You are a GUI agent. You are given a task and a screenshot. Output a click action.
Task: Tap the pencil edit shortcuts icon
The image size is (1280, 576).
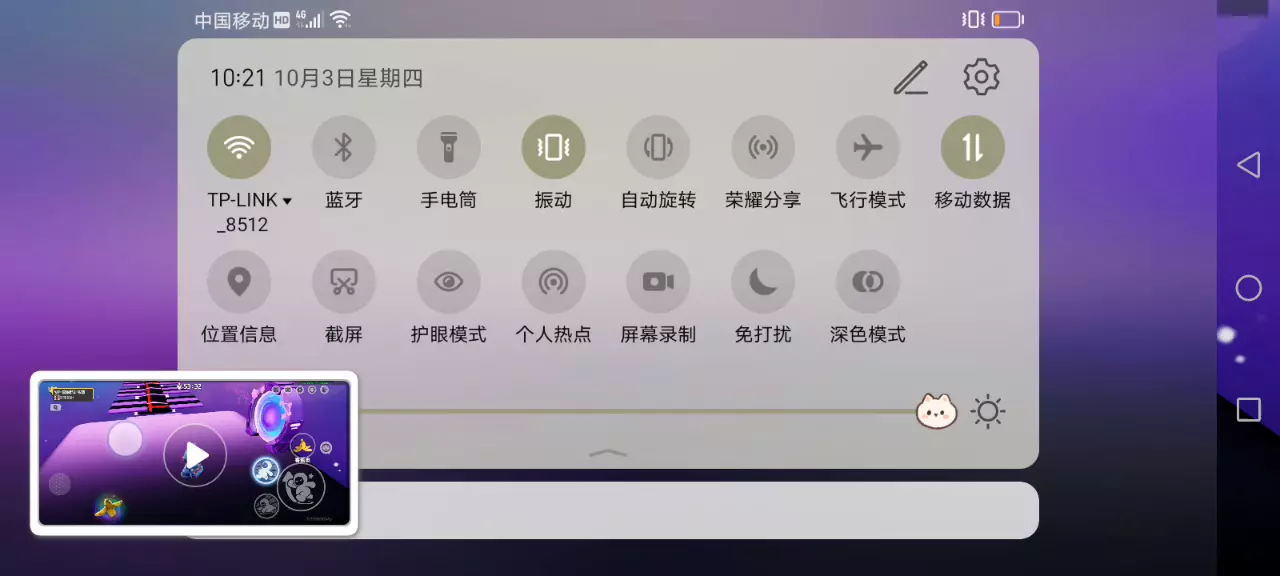(910, 78)
